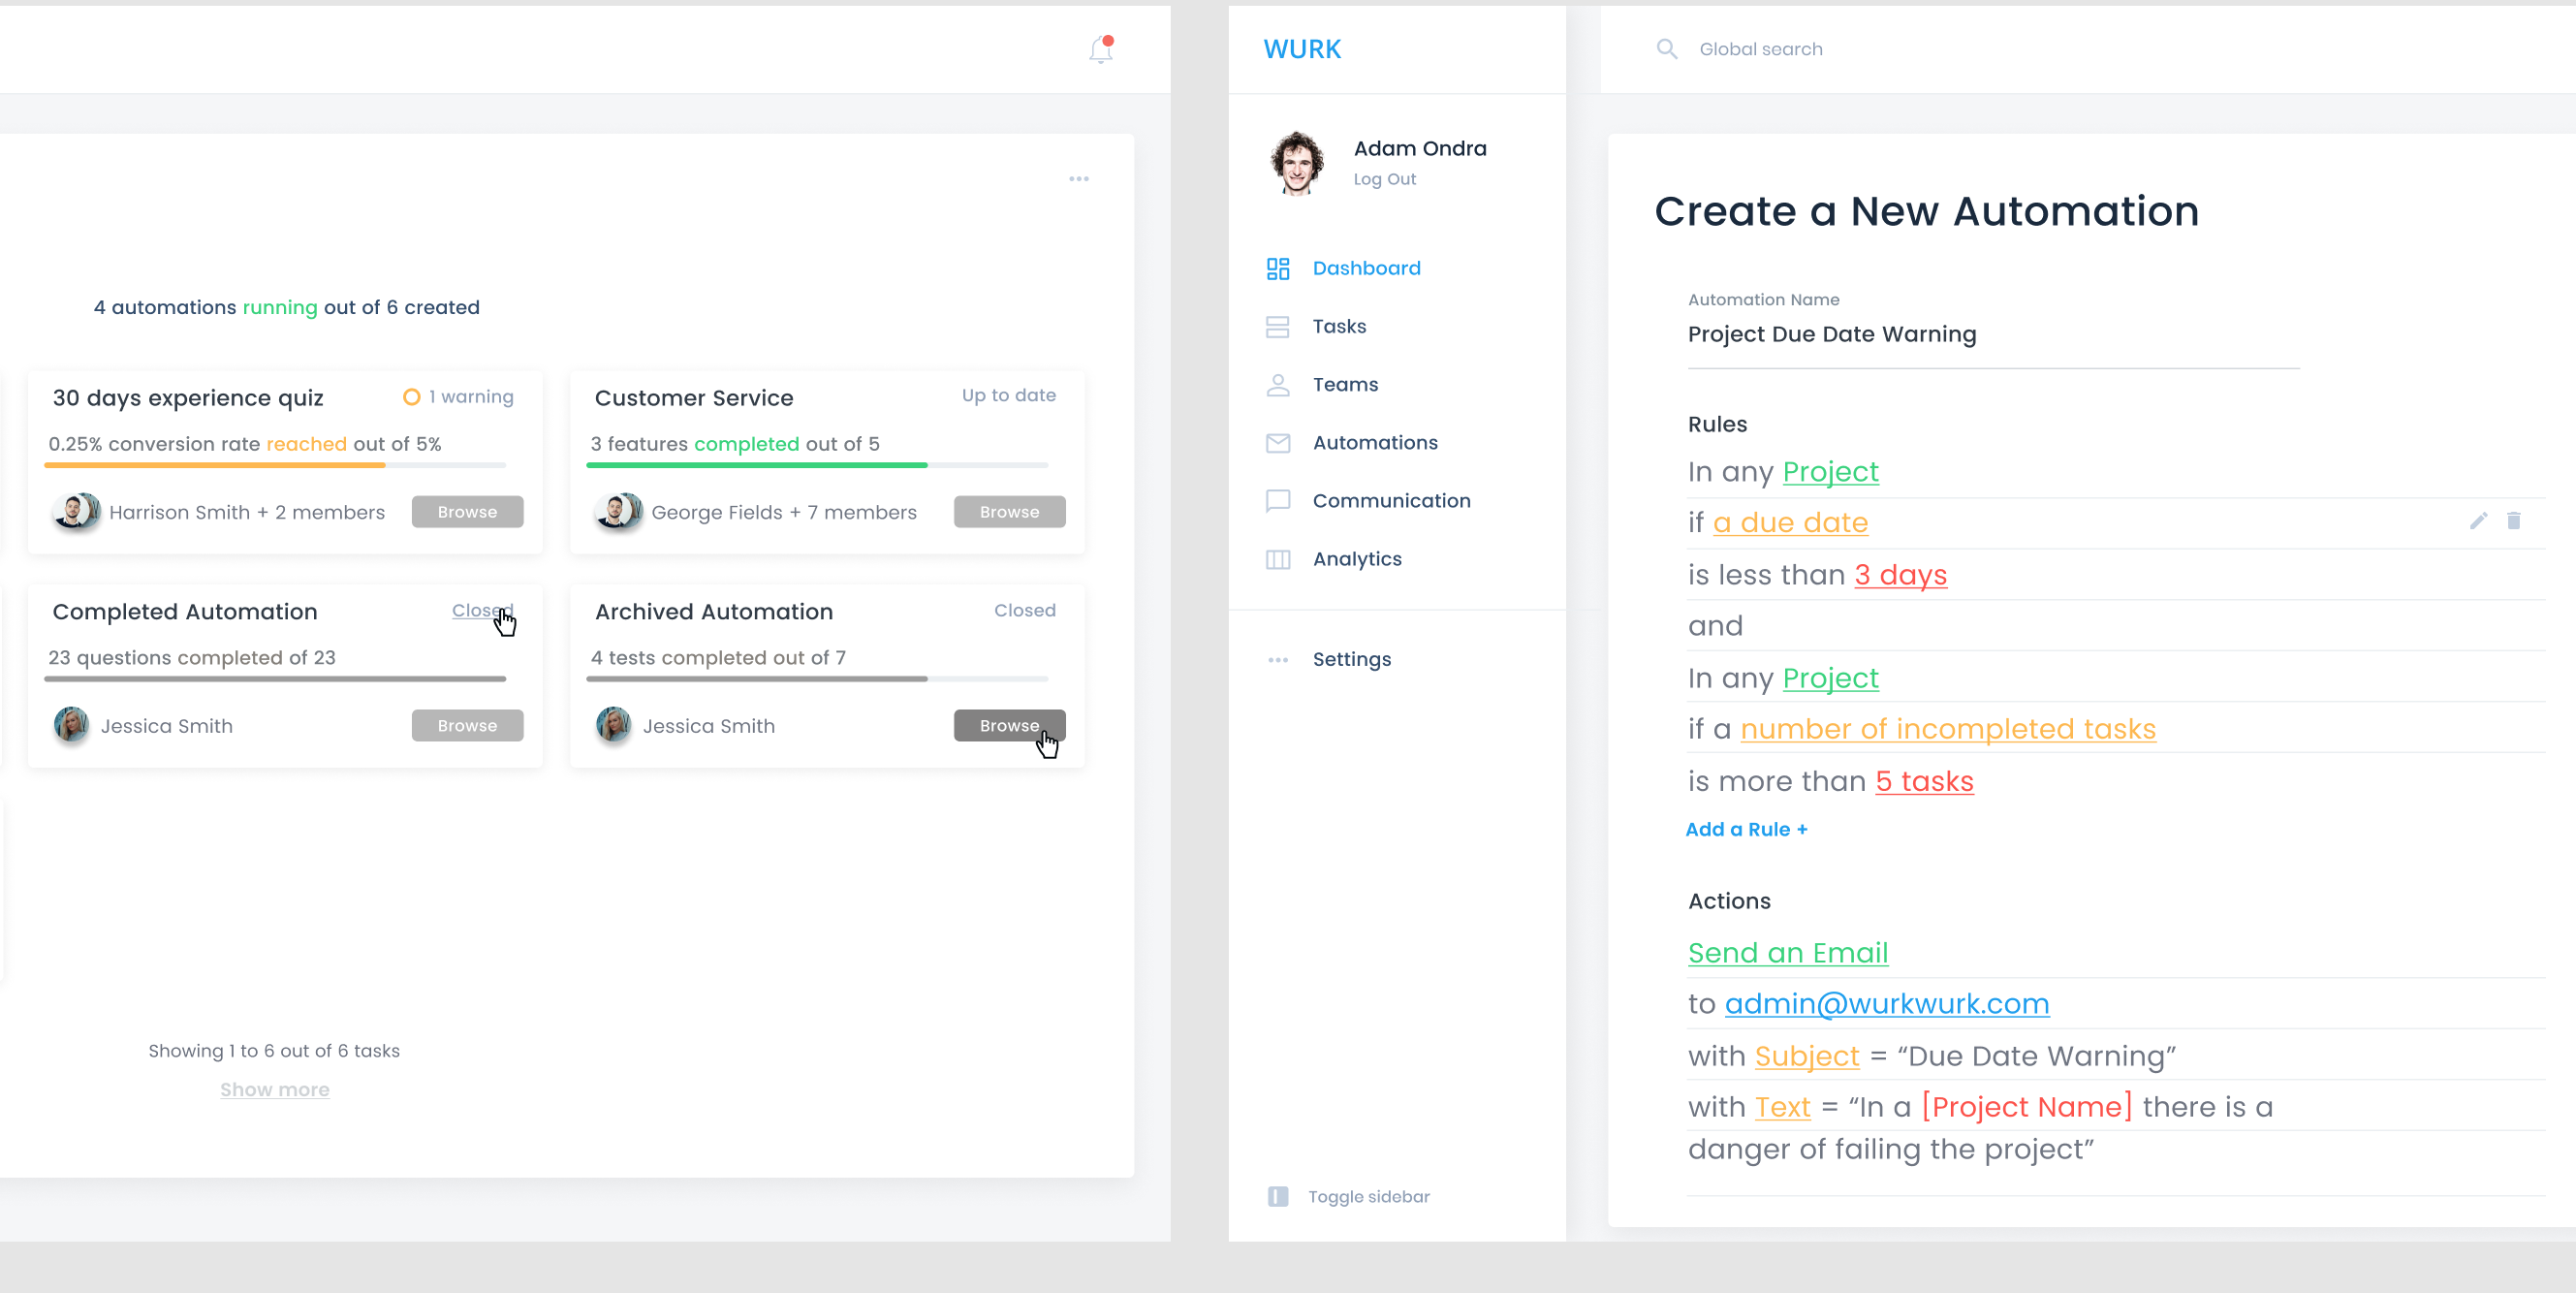Click the Customer Service progress bar
The width and height of the screenshot is (2576, 1293).
tap(816, 465)
